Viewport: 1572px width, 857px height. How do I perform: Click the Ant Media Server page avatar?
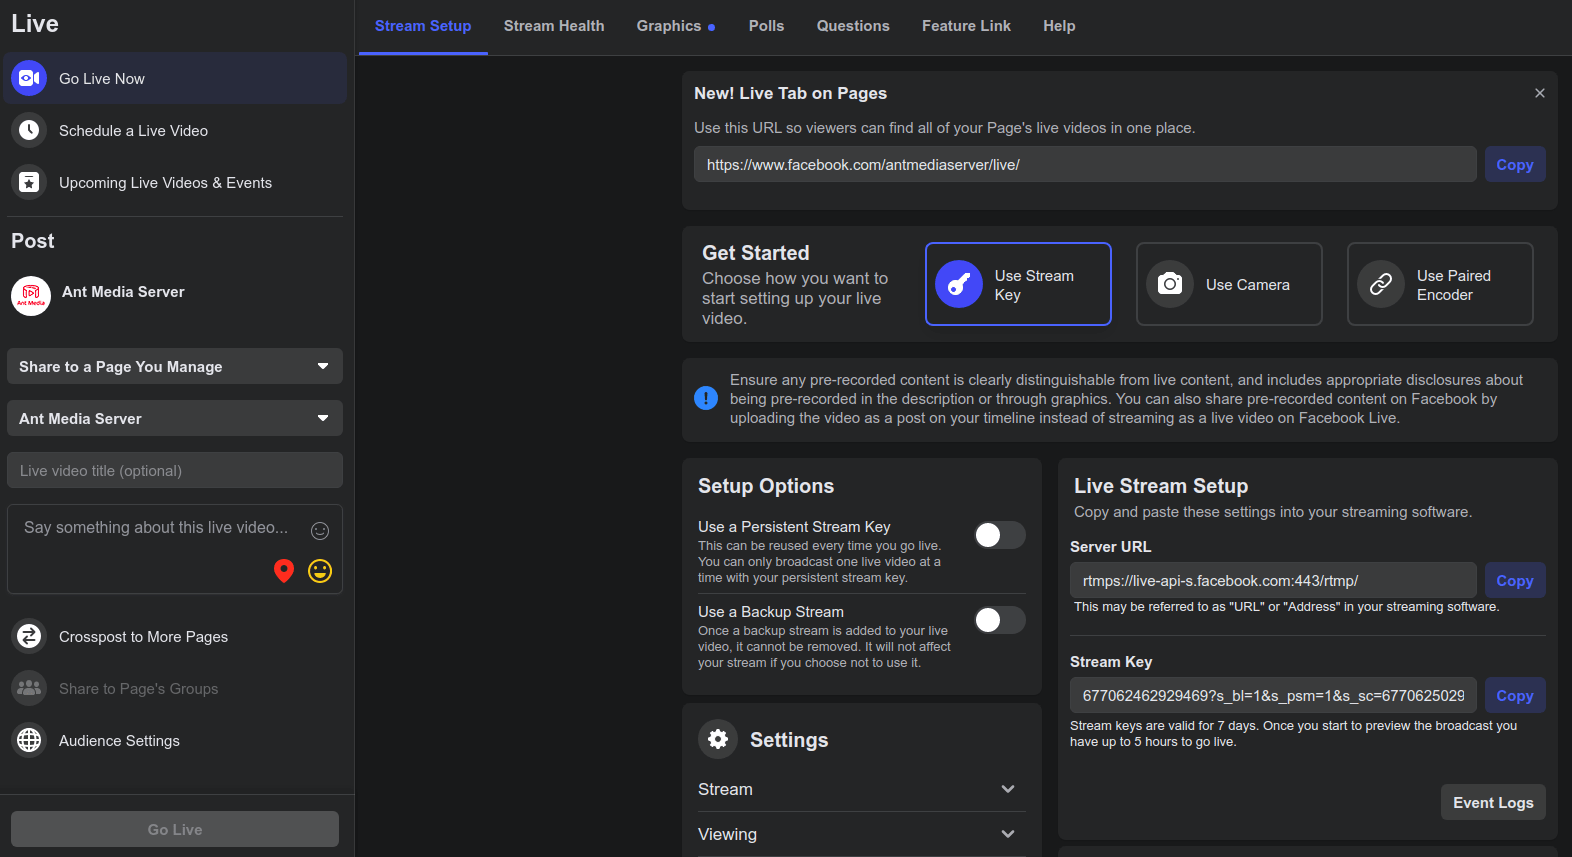[x=31, y=296]
